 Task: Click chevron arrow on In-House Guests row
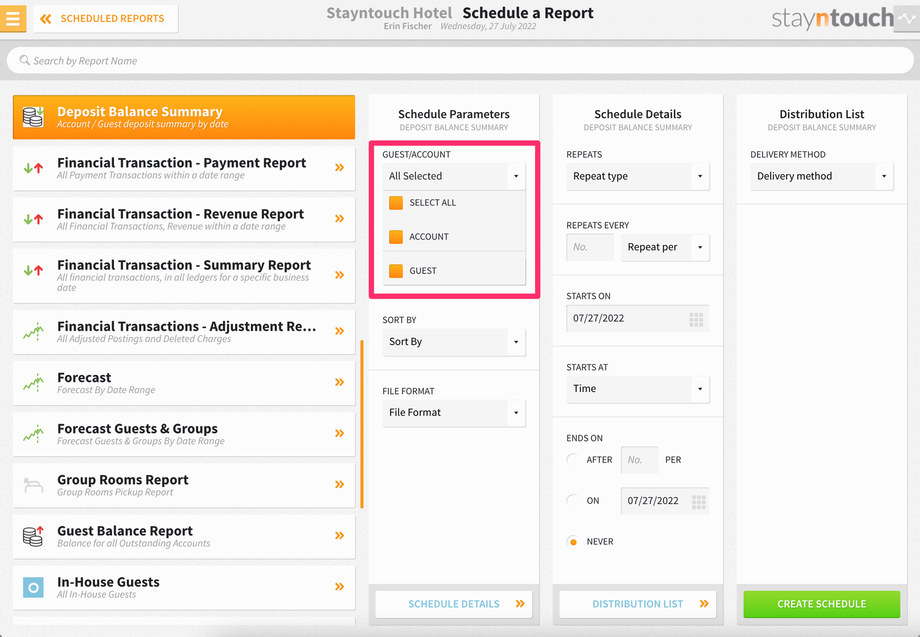click(x=339, y=587)
